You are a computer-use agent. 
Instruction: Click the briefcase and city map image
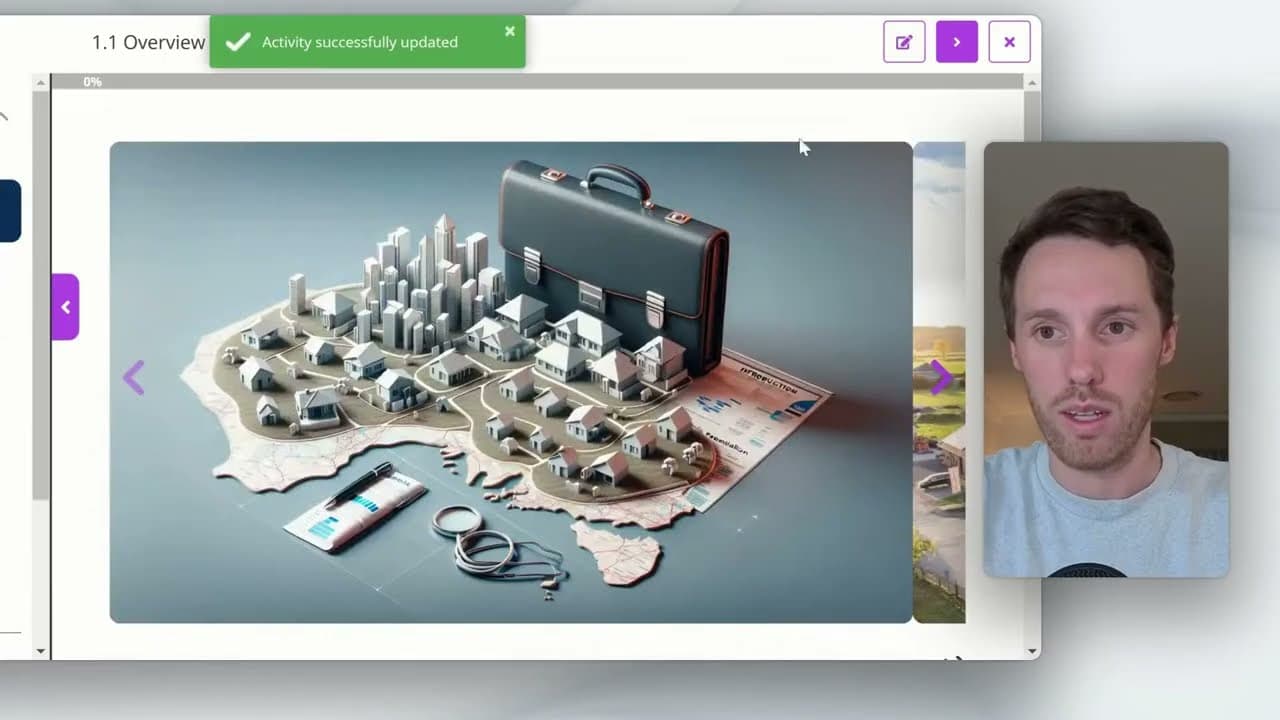click(x=510, y=382)
